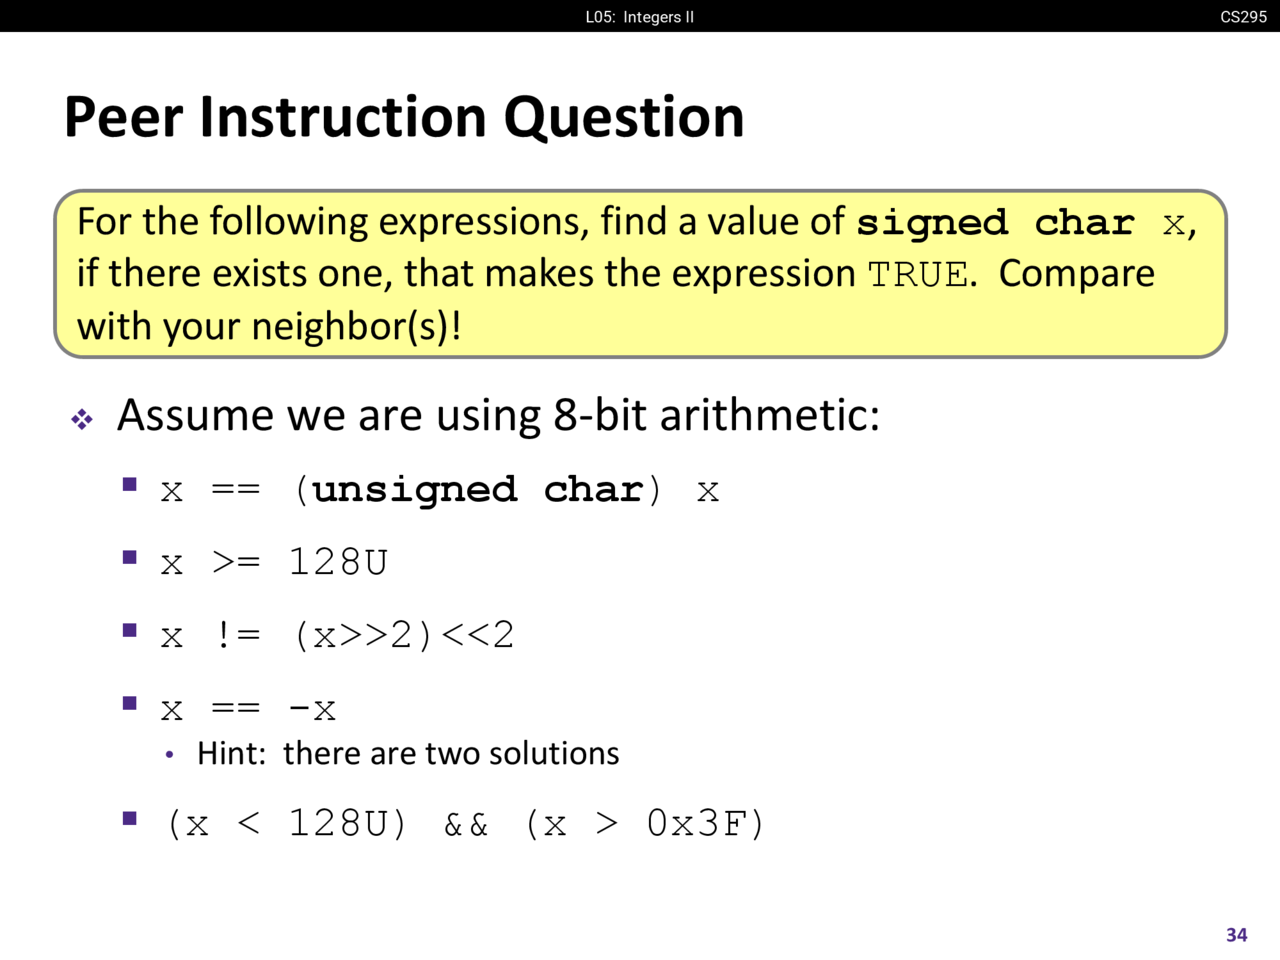1280x960 pixels.
Task: Click the expression x == -x
Action: (248, 710)
